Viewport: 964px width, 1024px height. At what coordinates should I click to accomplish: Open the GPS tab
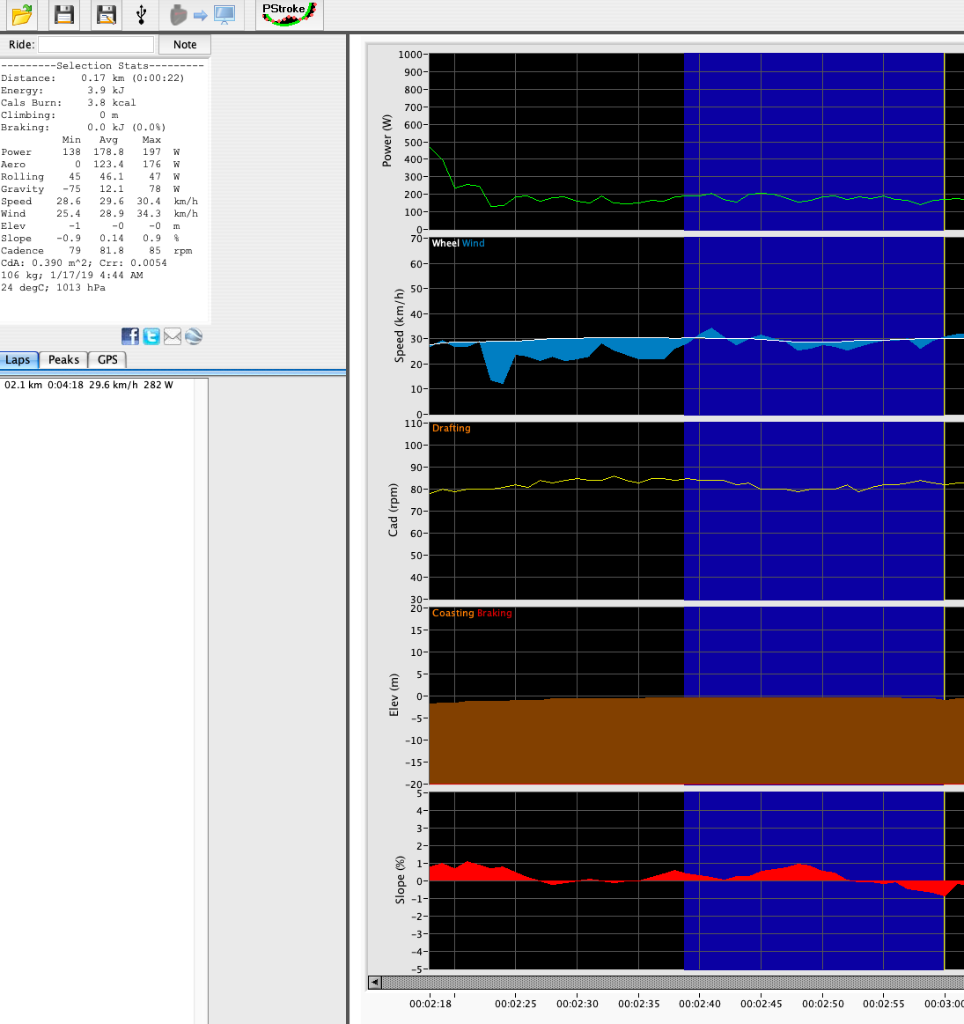(106, 359)
